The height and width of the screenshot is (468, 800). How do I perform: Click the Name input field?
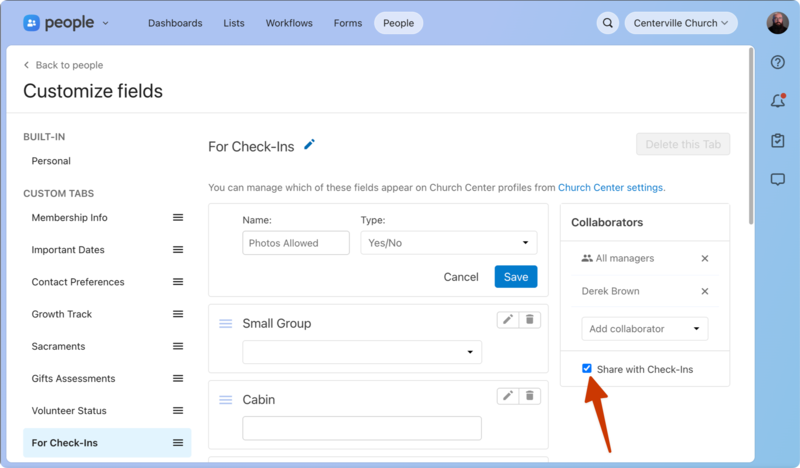pos(296,243)
